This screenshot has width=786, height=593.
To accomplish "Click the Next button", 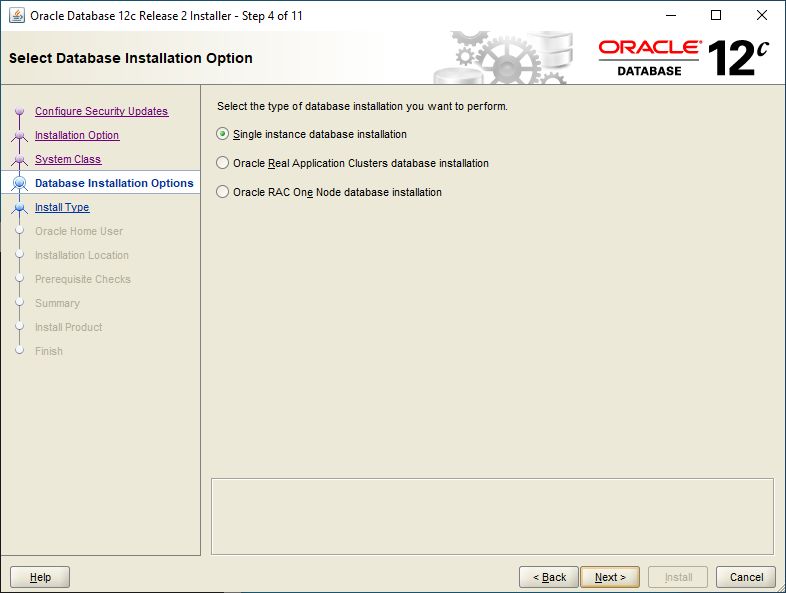I will coord(610,577).
